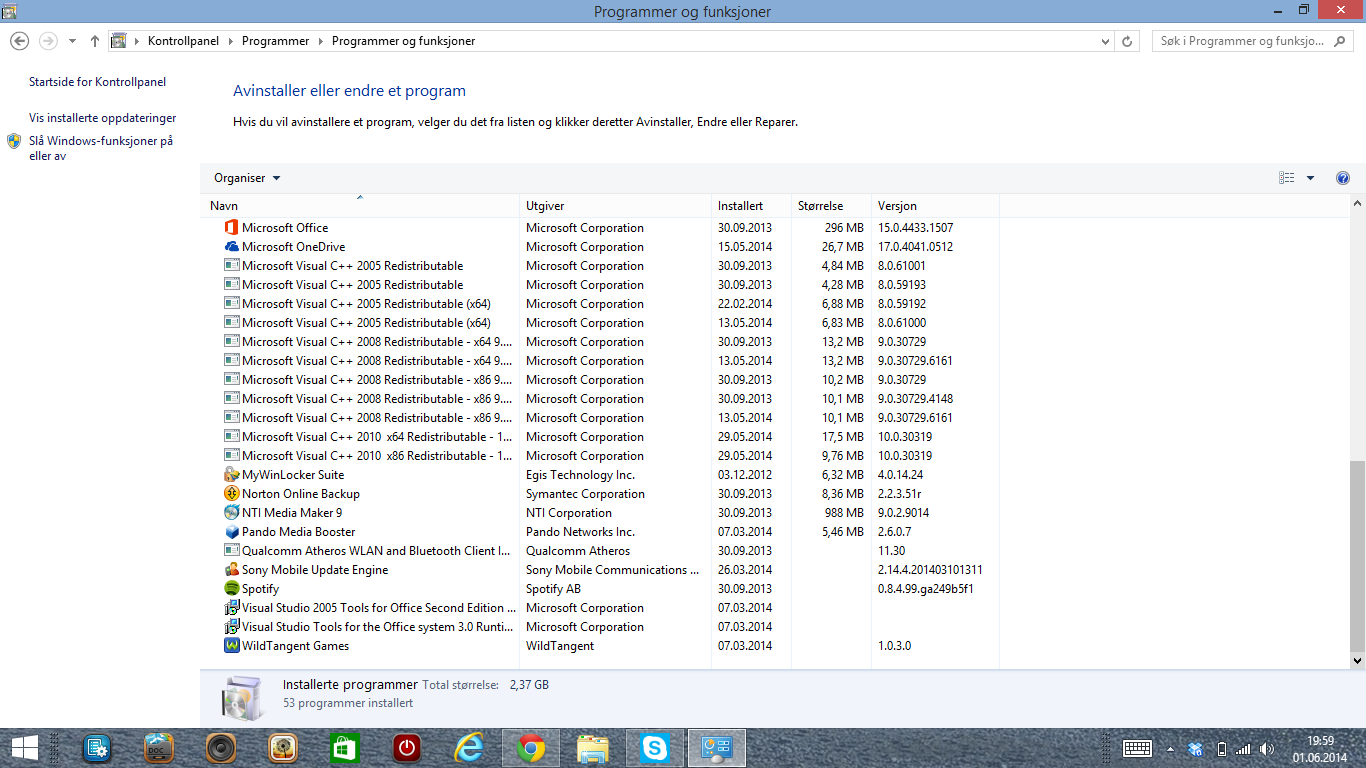Open Google Chrome from the taskbar
1366x768 pixels.
(x=531, y=748)
